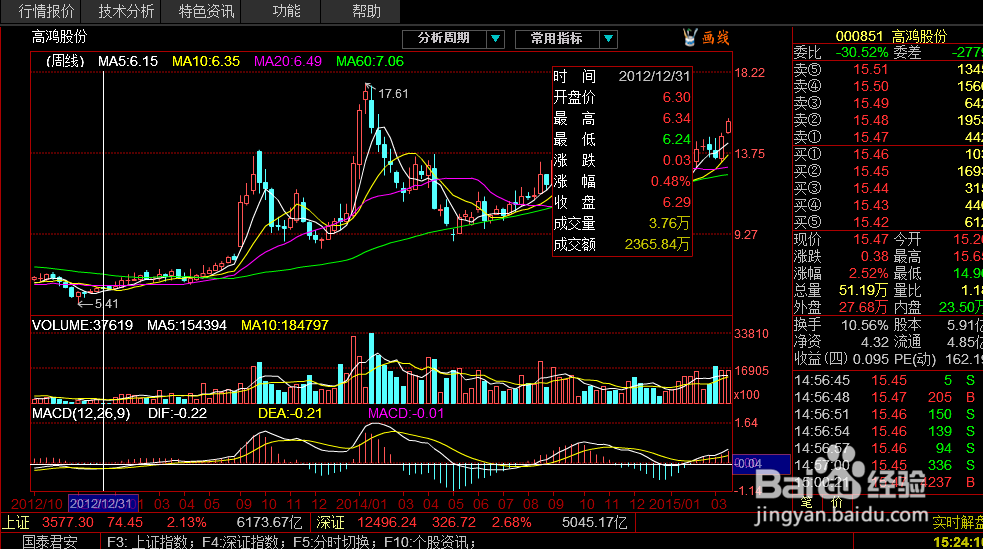Select the highlighted 2012/12/31 date marker
This screenshot has height=549, width=983.
[102, 504]
